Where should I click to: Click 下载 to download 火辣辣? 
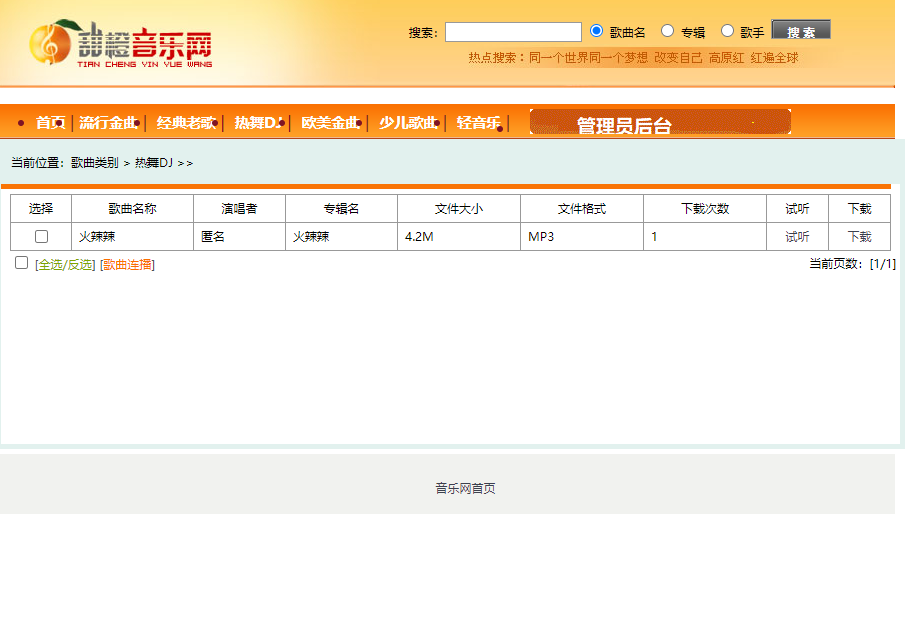click(860, 236)
